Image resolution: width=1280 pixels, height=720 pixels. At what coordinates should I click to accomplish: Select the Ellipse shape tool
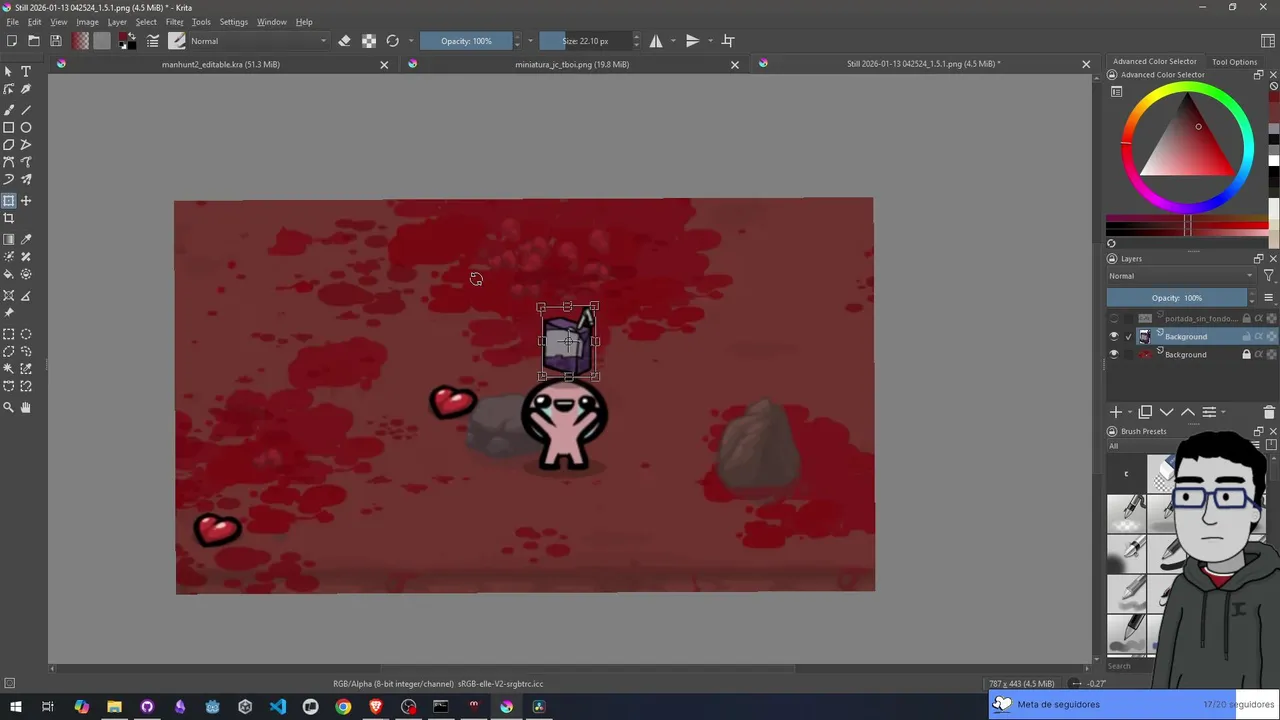click(26, 127)
